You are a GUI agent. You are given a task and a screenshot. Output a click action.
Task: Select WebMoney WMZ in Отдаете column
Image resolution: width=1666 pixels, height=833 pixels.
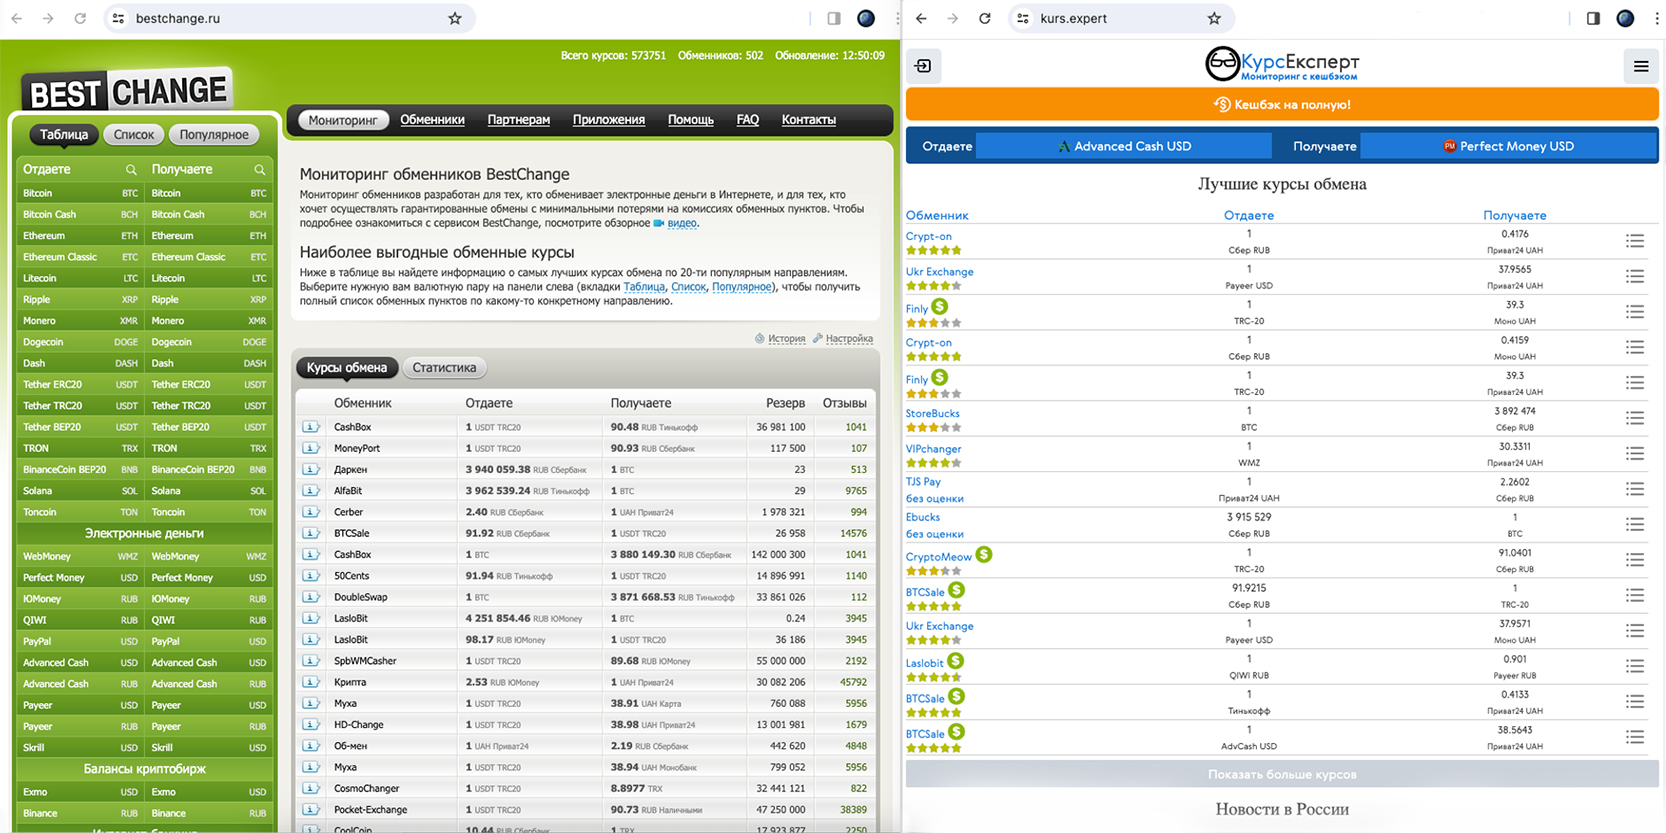pos(80,556)
